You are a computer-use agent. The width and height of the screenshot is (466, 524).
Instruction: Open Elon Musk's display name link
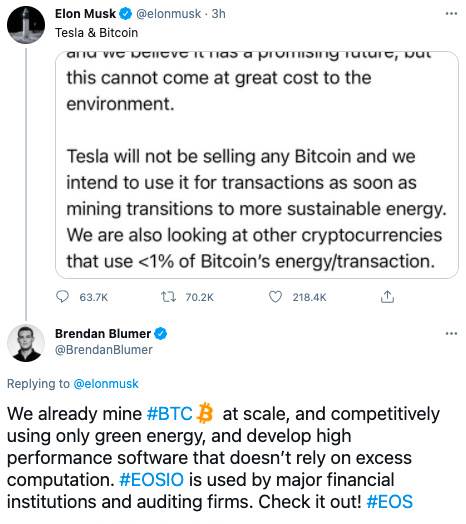click(85, 14)
